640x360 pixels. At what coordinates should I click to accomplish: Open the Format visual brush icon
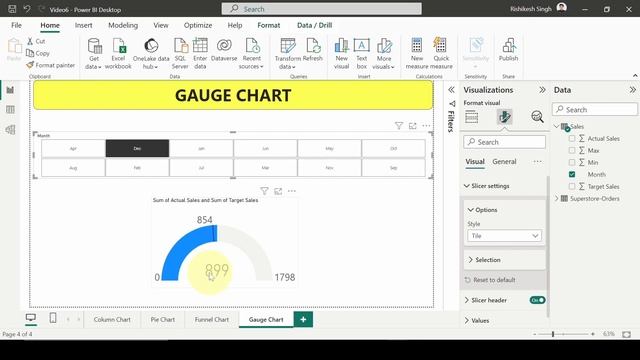(504, 117)
